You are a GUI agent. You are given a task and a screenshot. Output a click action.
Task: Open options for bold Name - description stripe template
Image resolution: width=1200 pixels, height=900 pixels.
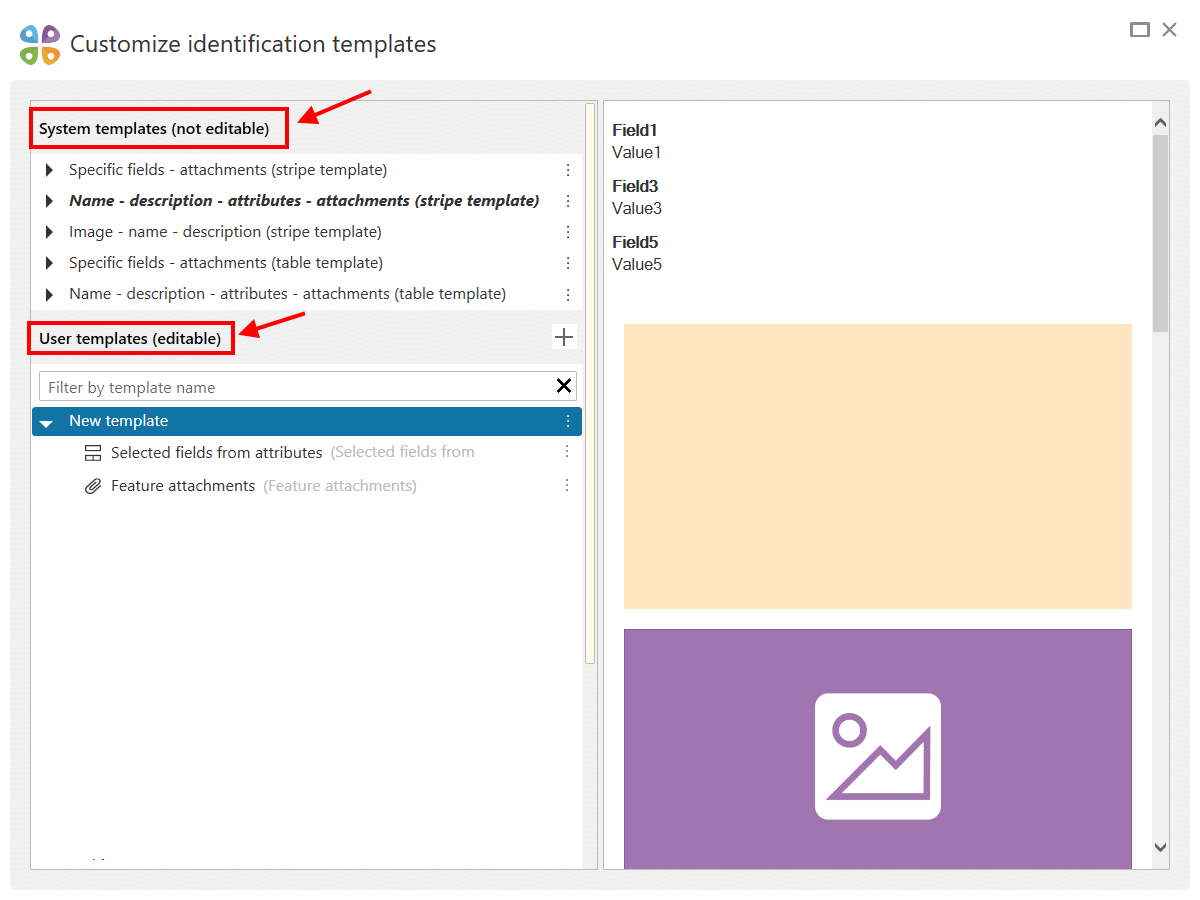(568, 201)
